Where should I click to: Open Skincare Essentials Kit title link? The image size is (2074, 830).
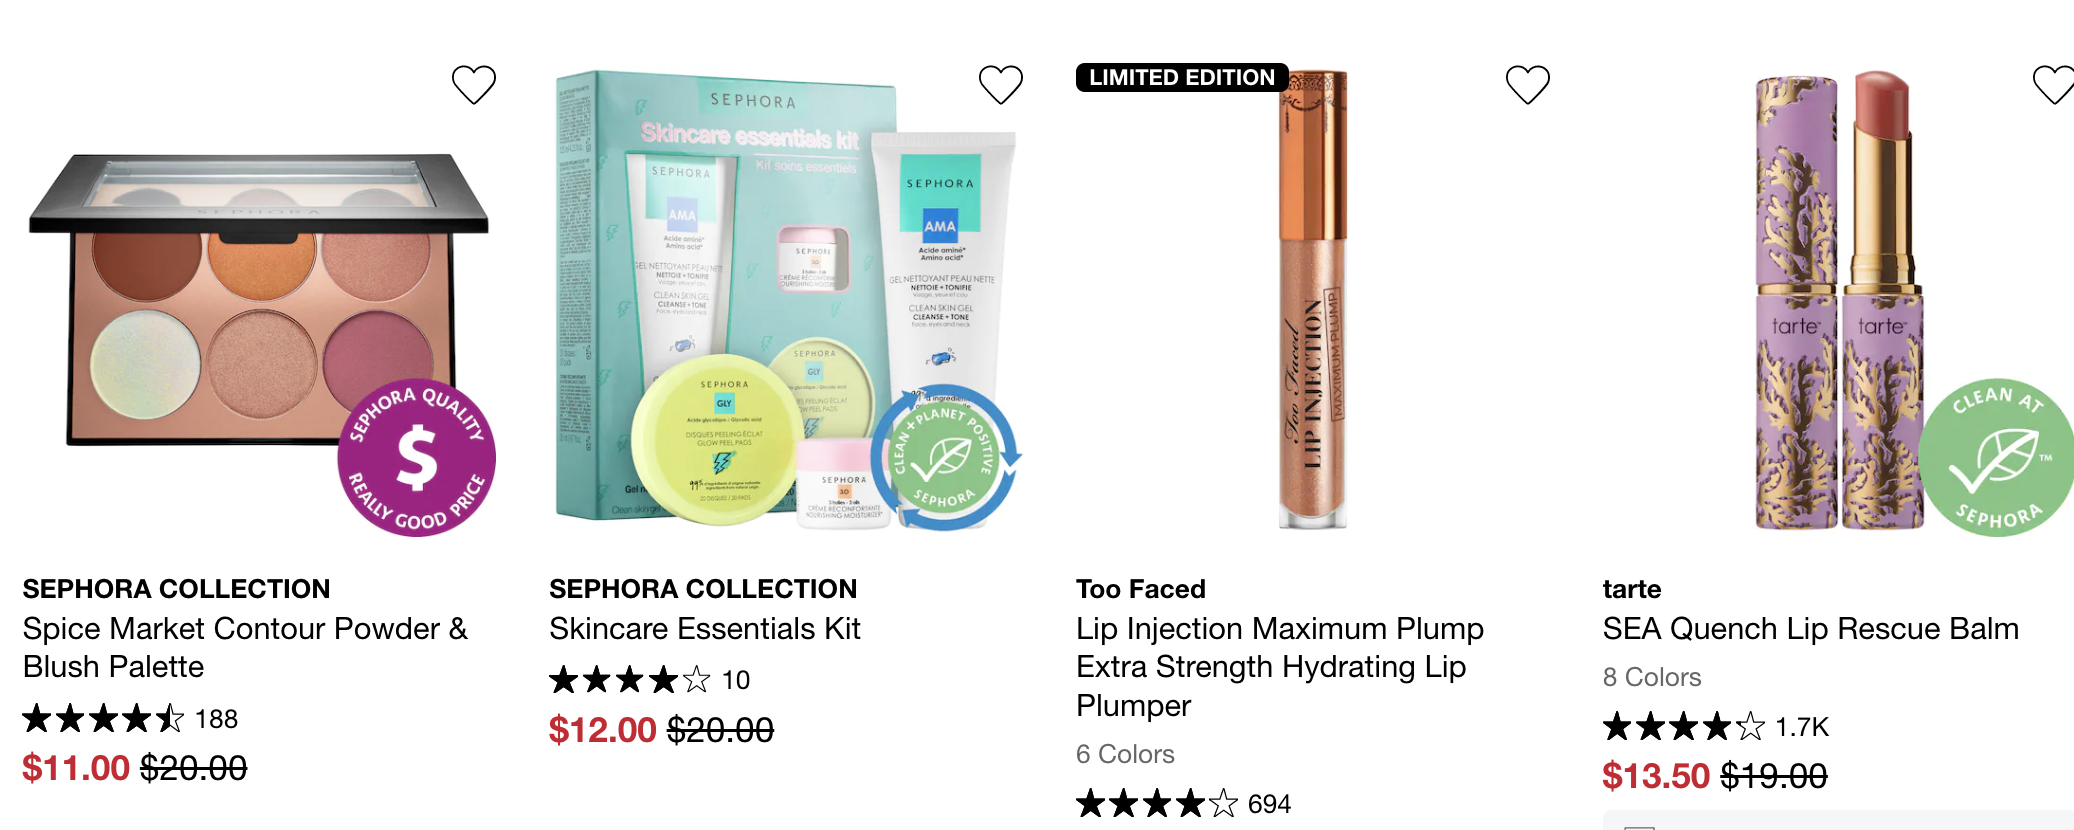(705, 629)
